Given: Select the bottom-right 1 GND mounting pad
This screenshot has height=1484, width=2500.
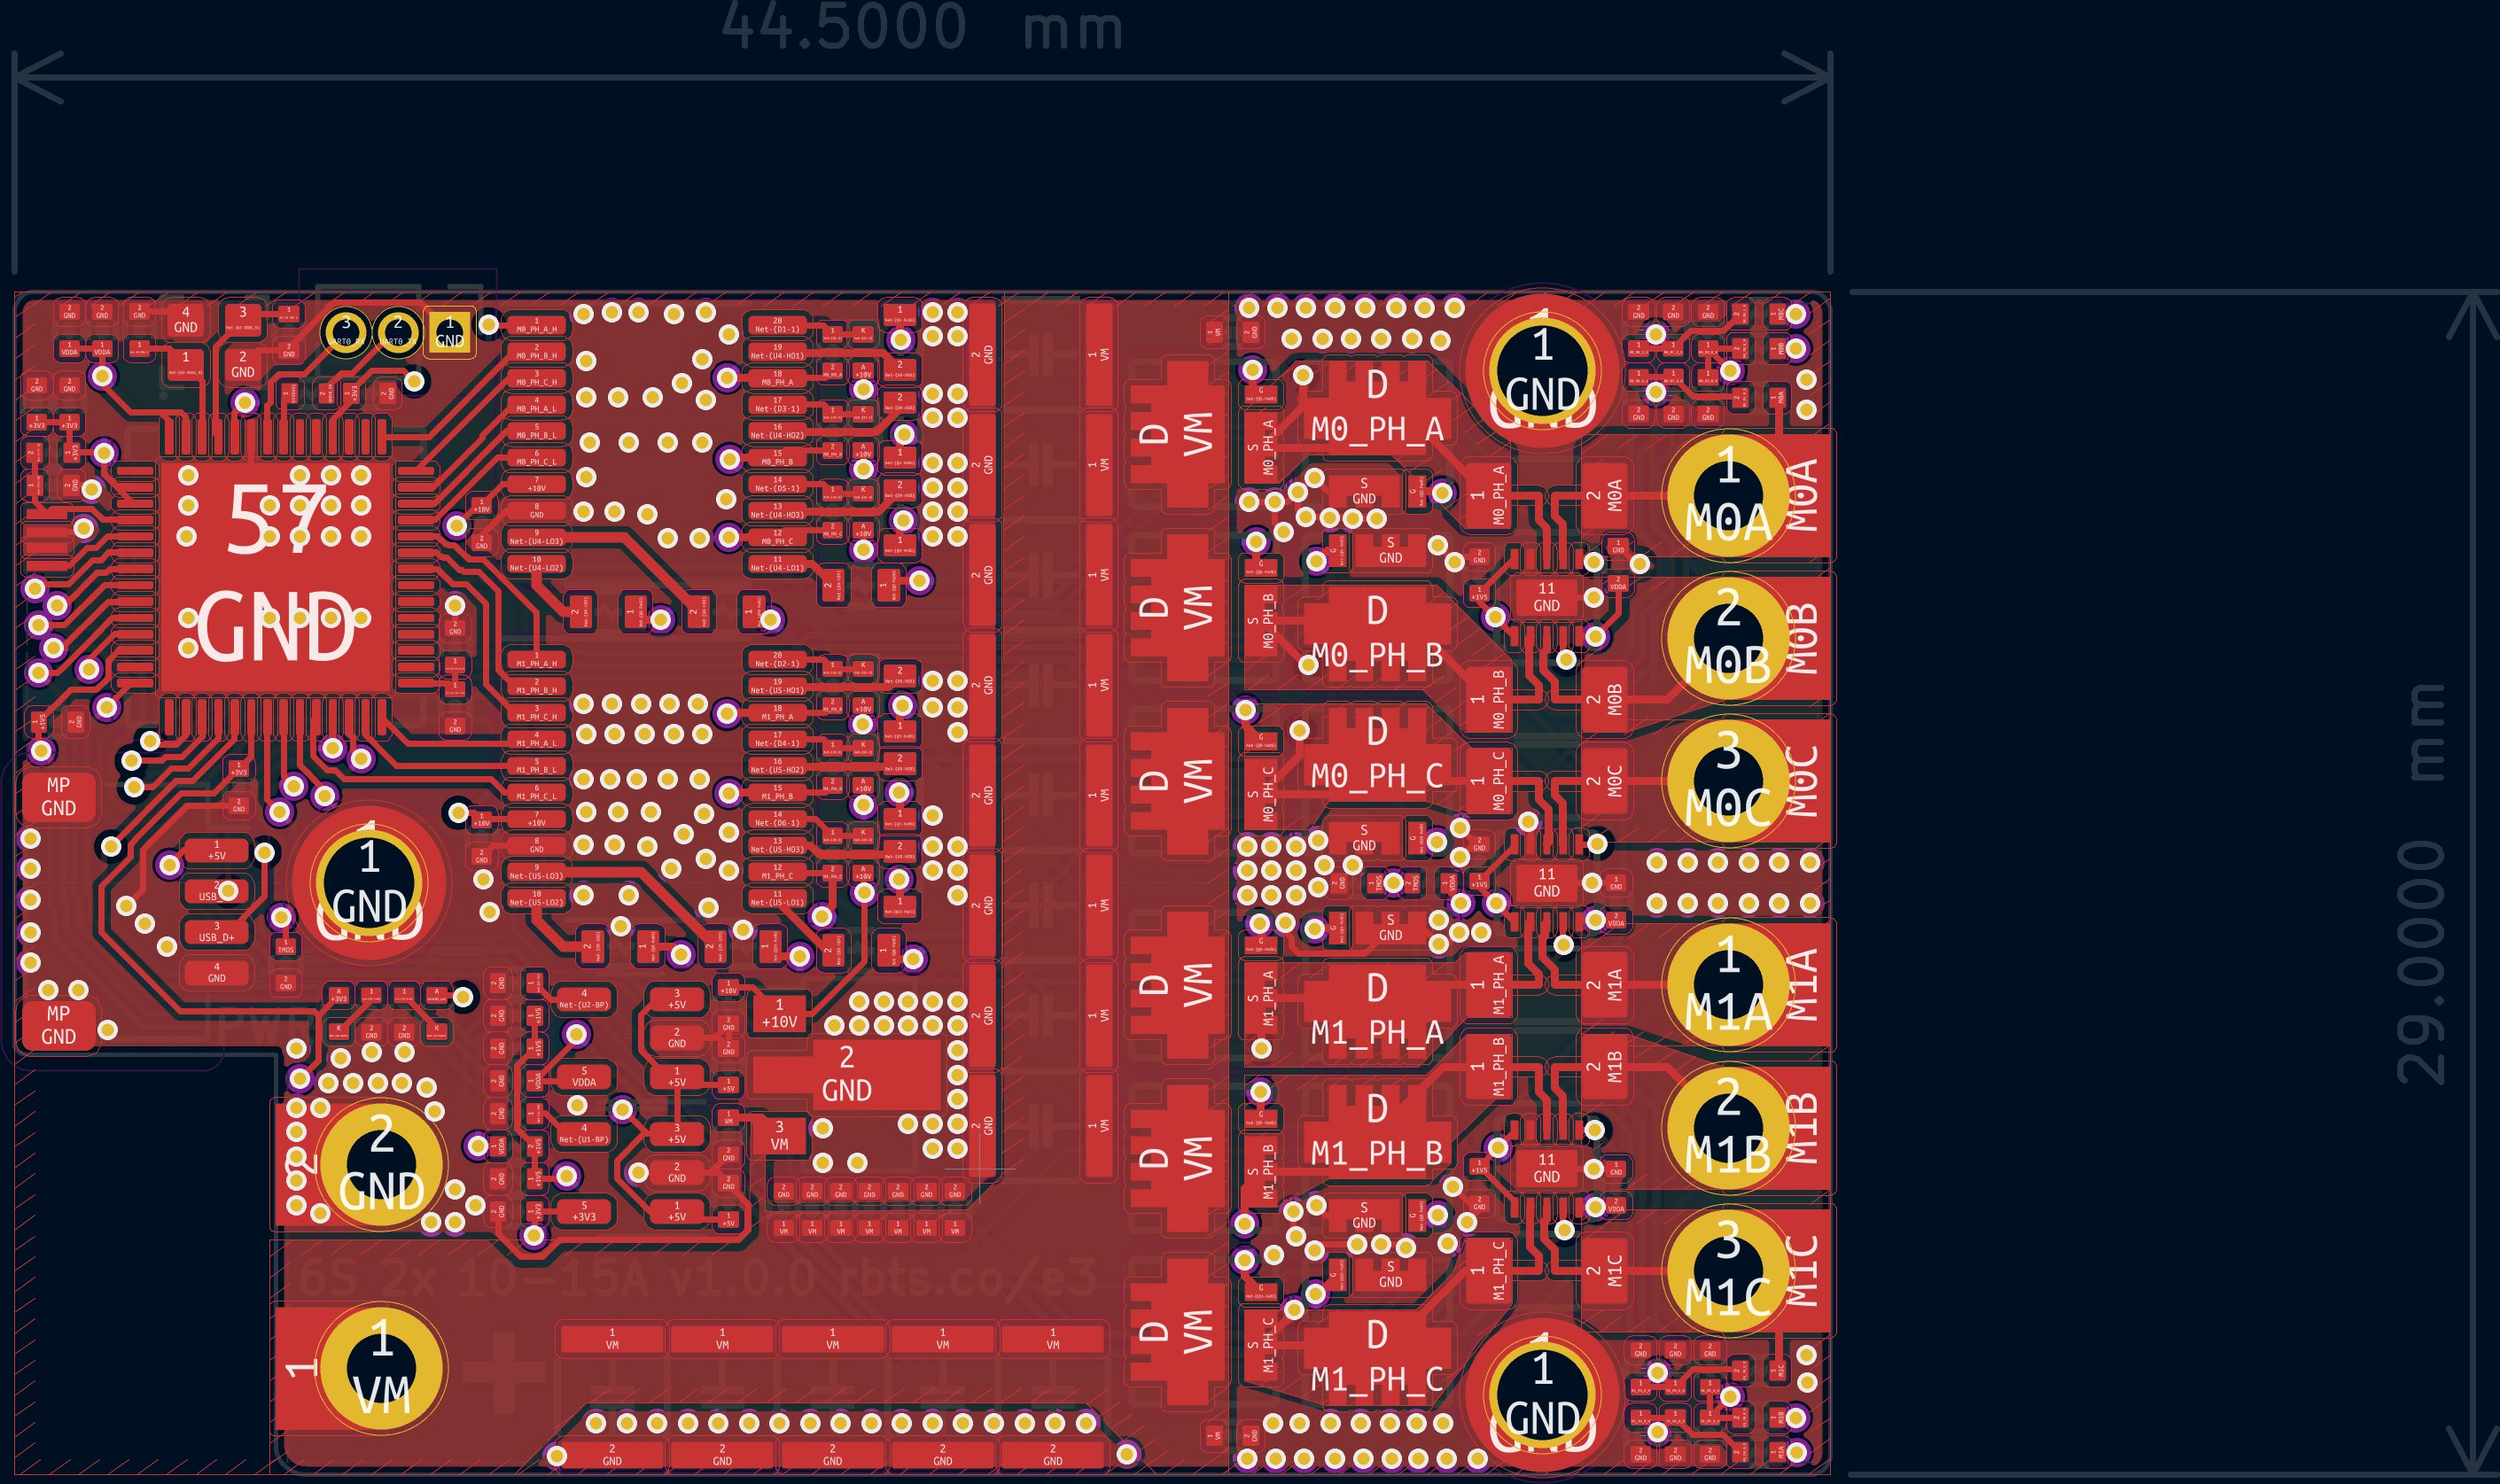Looking at the screenshot, I should click(1542, 1395).
